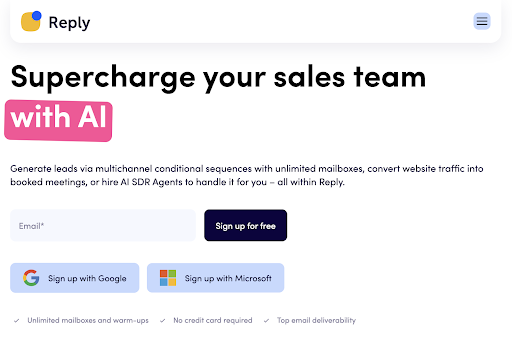Click the Reply yellow logo icon
The image size is (512, 364).
[31, 21]
